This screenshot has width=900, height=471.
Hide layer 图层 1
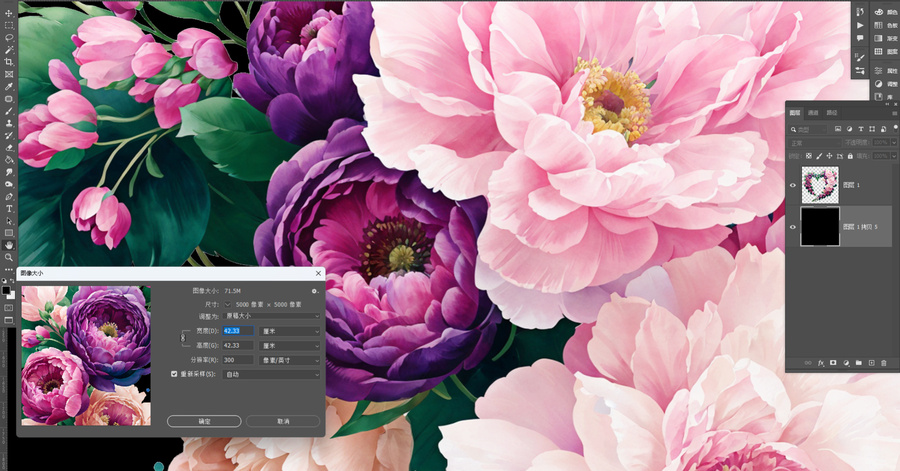point(793,185)
